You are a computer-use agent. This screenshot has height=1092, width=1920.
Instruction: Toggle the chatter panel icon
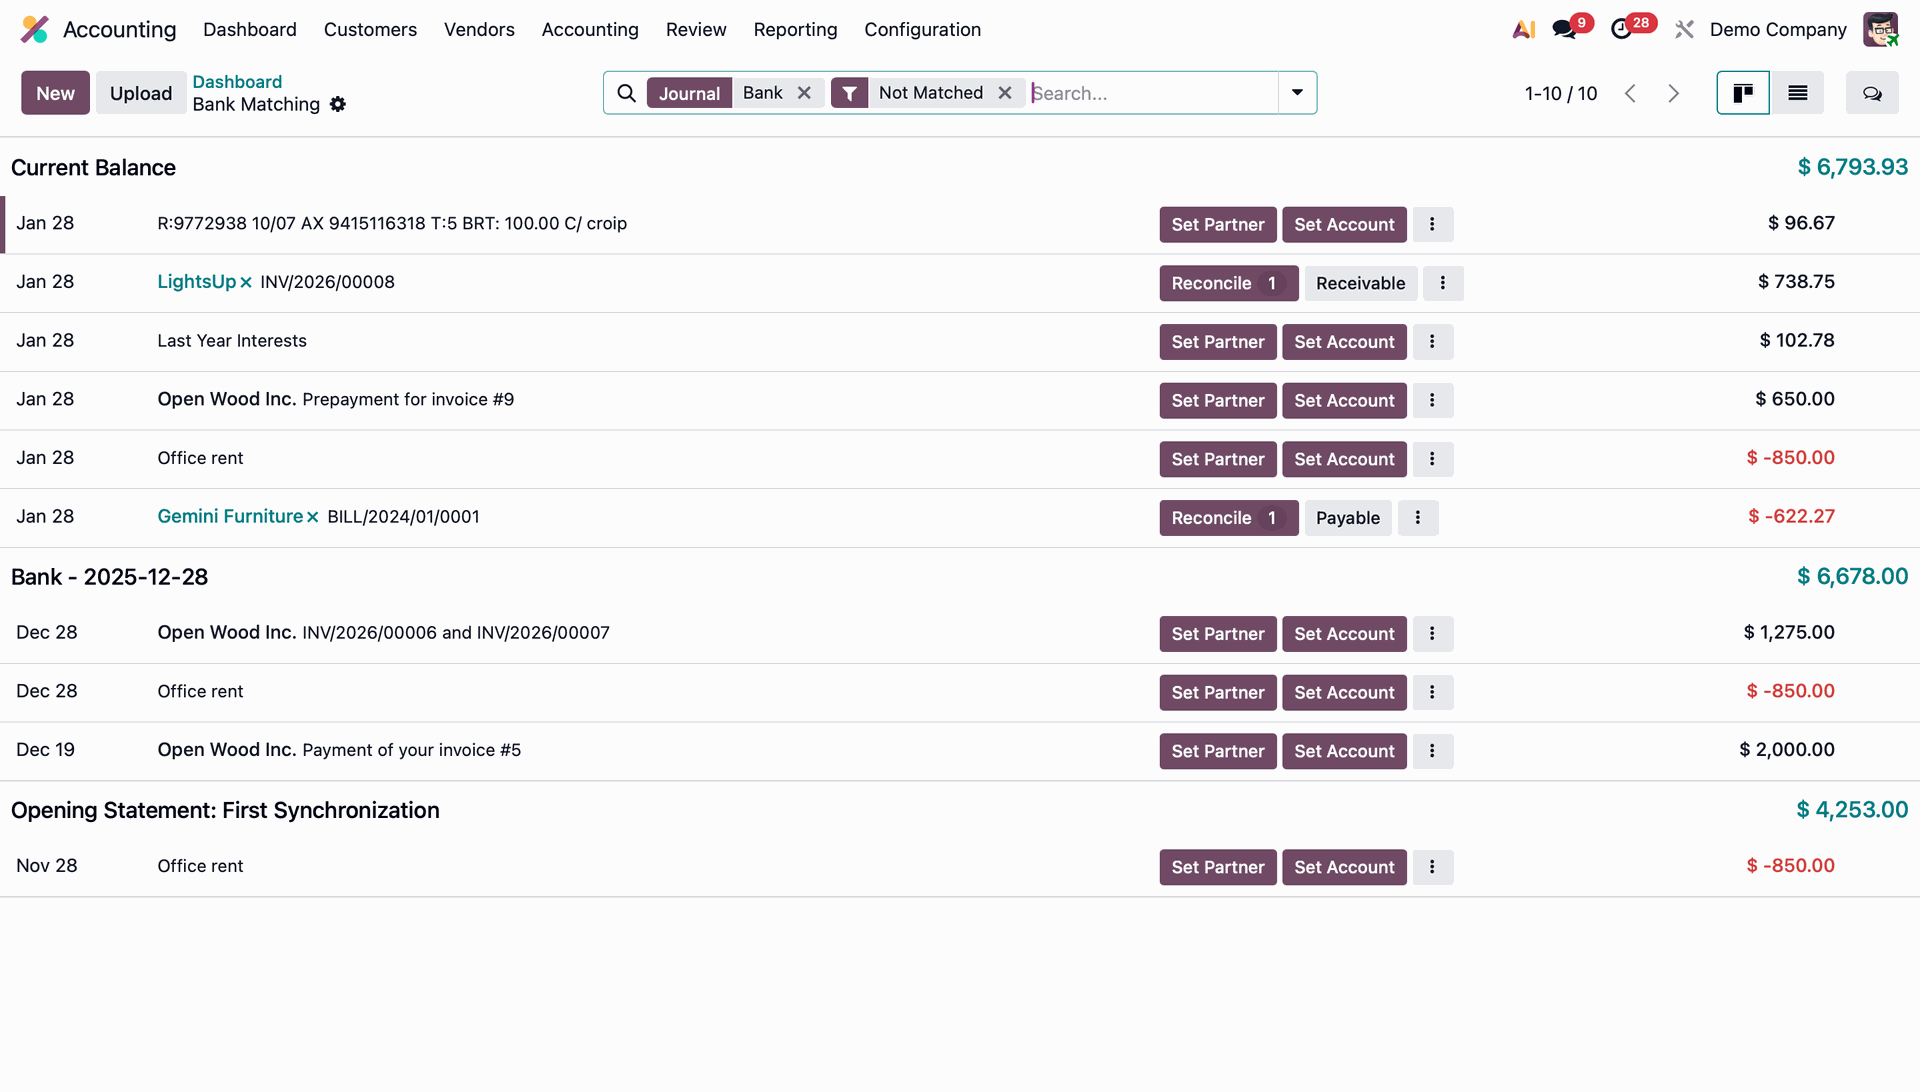click(x=1871, y=93)
